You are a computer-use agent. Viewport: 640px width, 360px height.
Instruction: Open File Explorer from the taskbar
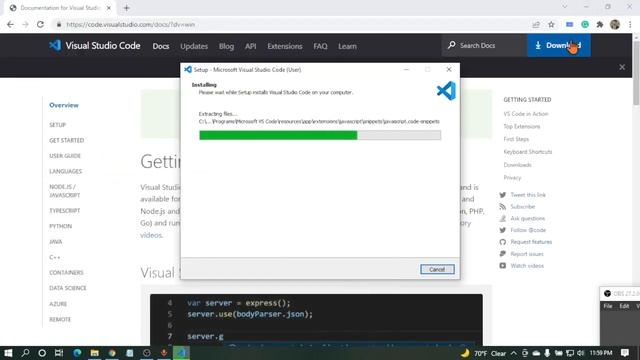click(x=94, y=353)
